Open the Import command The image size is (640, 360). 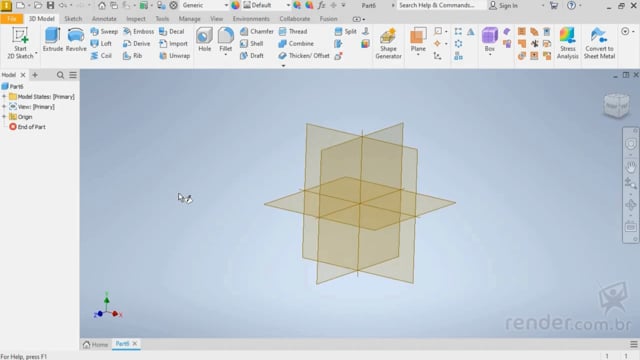(x=173, y=43)
